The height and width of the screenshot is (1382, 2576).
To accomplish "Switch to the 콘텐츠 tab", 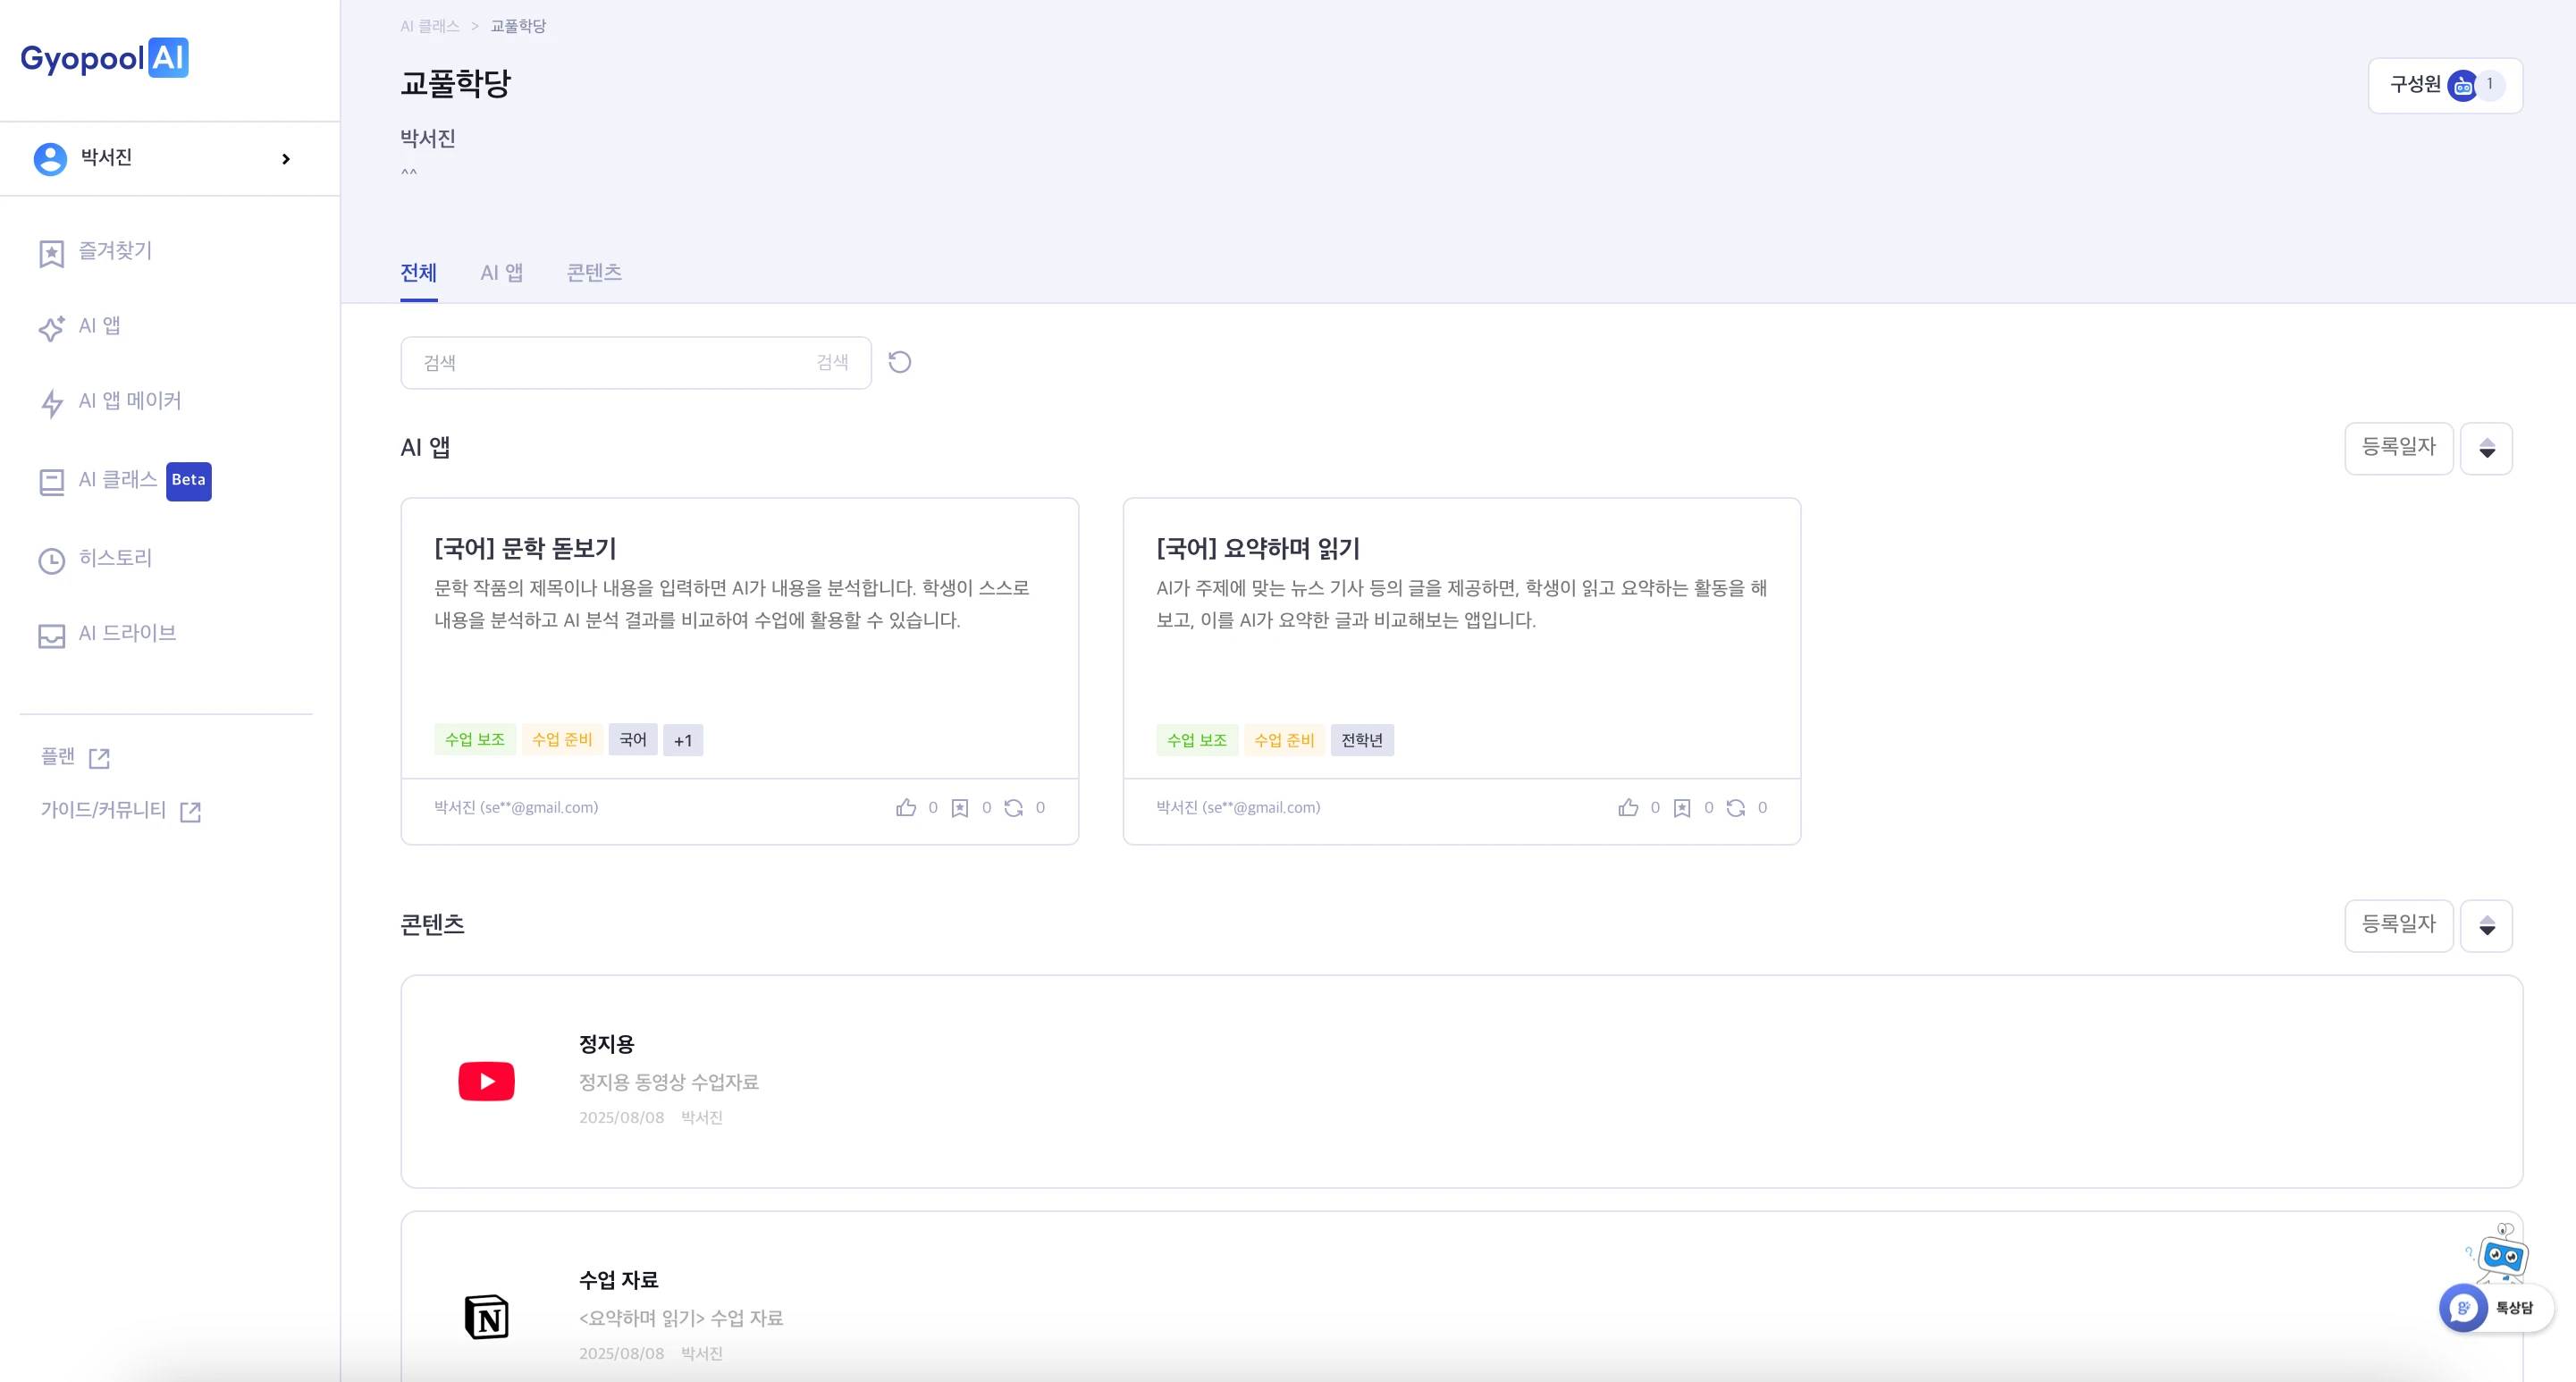I will [x=594, y=273].
